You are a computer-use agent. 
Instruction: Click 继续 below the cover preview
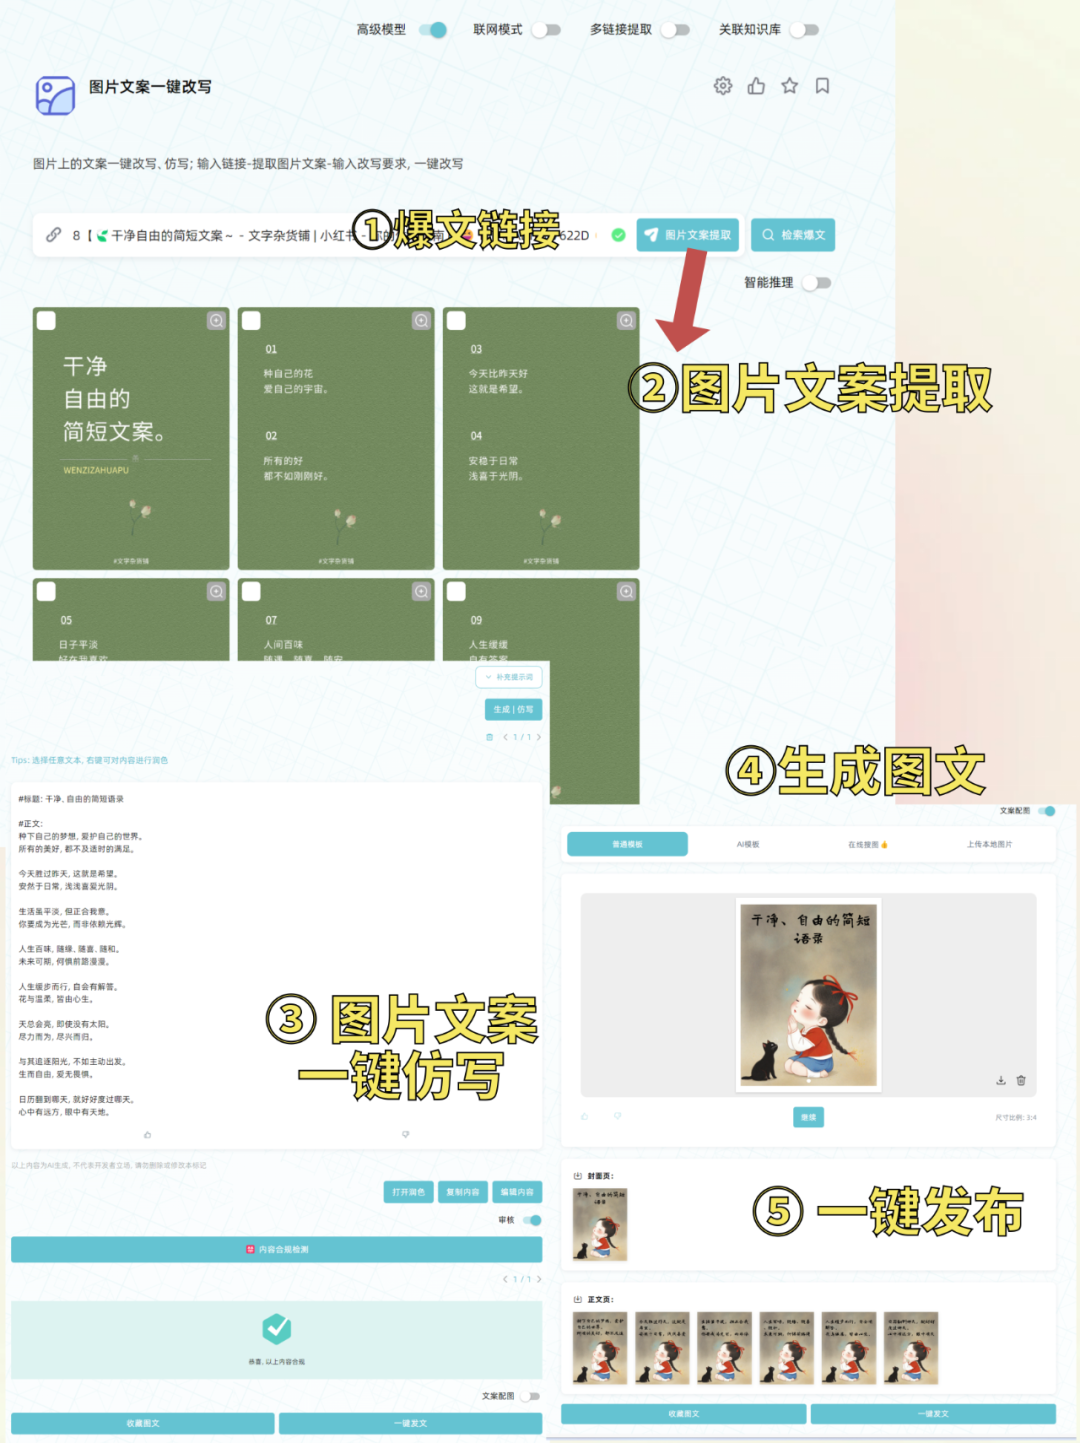[808, 1117]
